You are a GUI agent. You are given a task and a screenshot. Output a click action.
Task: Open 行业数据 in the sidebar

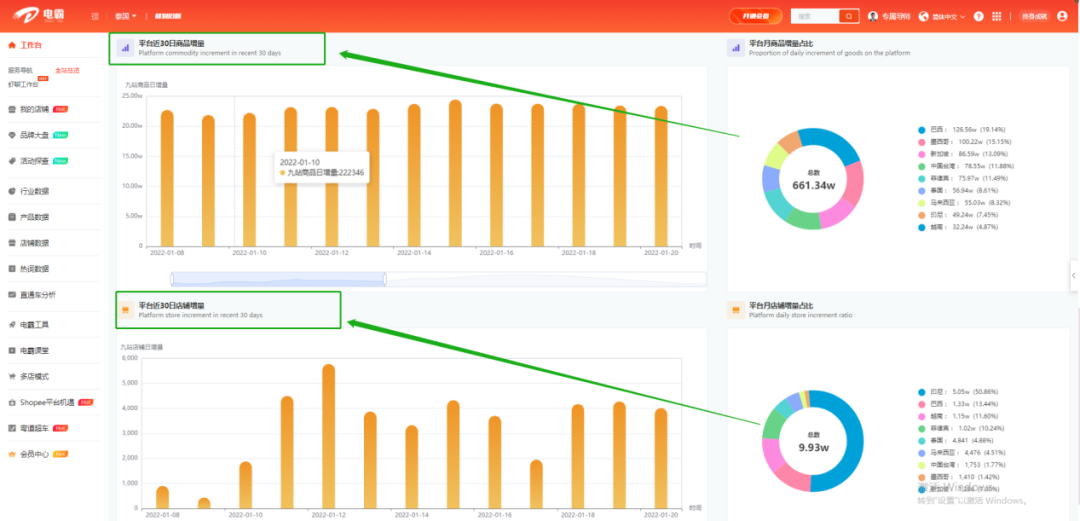(x=34, y=191)
